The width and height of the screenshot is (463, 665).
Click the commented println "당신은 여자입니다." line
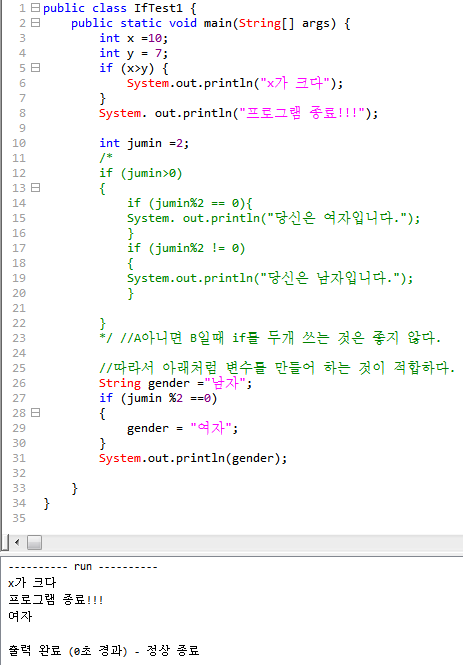[274, 218]
